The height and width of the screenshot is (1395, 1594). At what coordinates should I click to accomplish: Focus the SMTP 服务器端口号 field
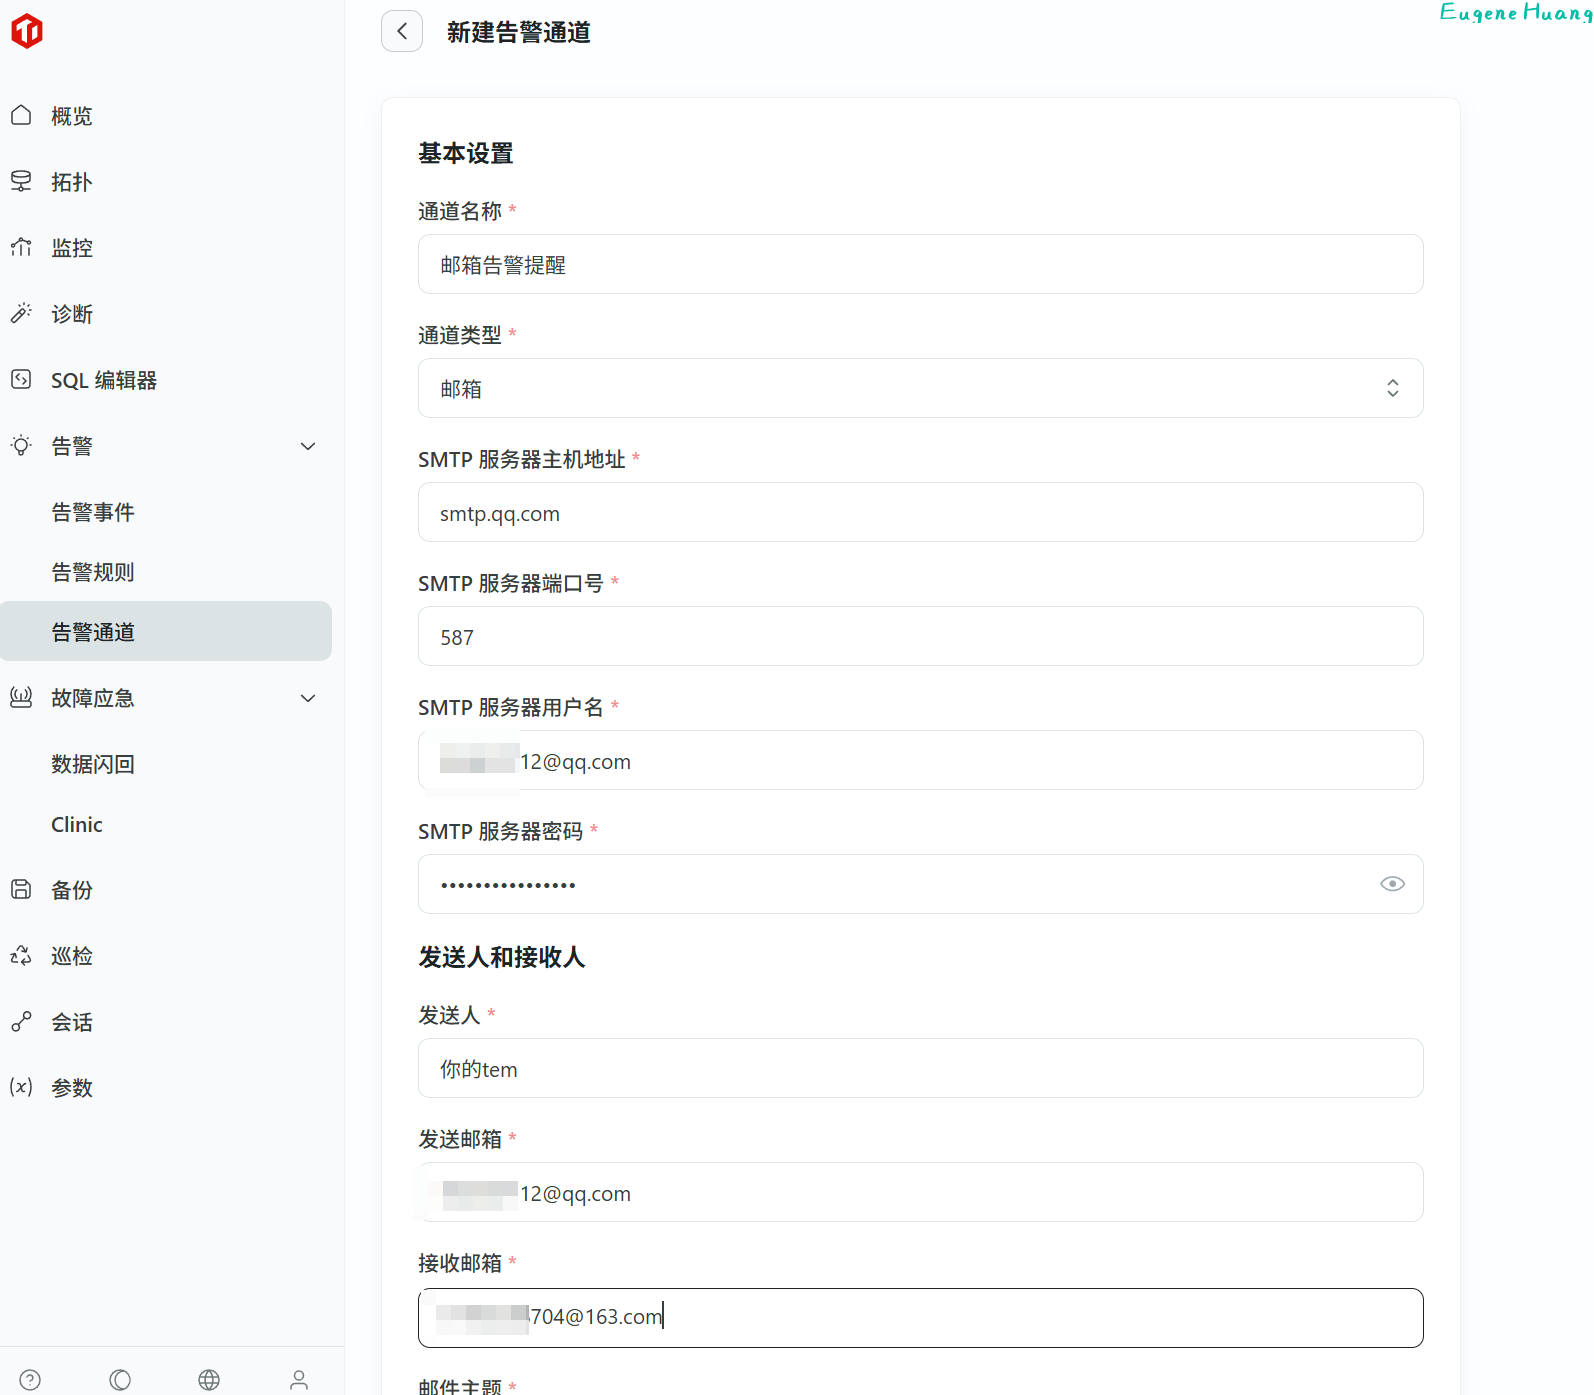[x=920, y=637]
